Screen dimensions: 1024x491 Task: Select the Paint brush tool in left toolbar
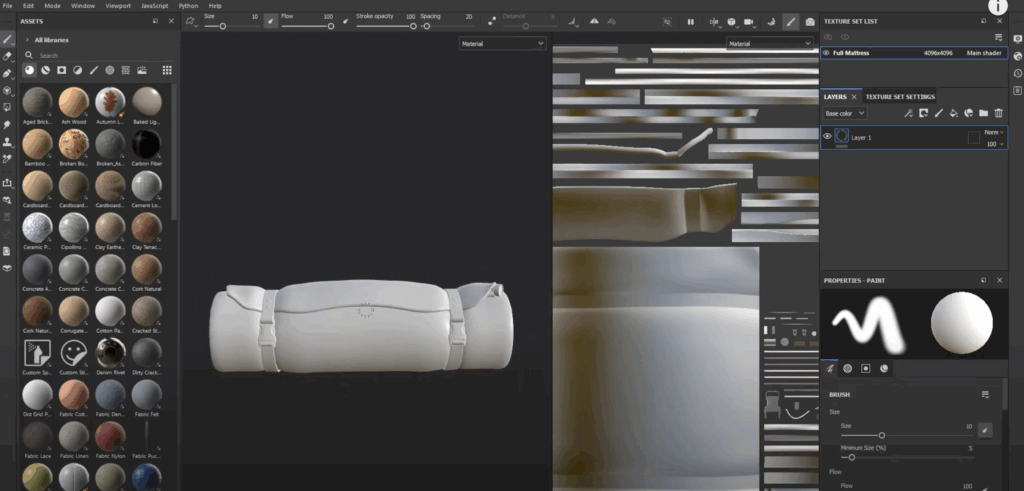(x=7, y=39)
